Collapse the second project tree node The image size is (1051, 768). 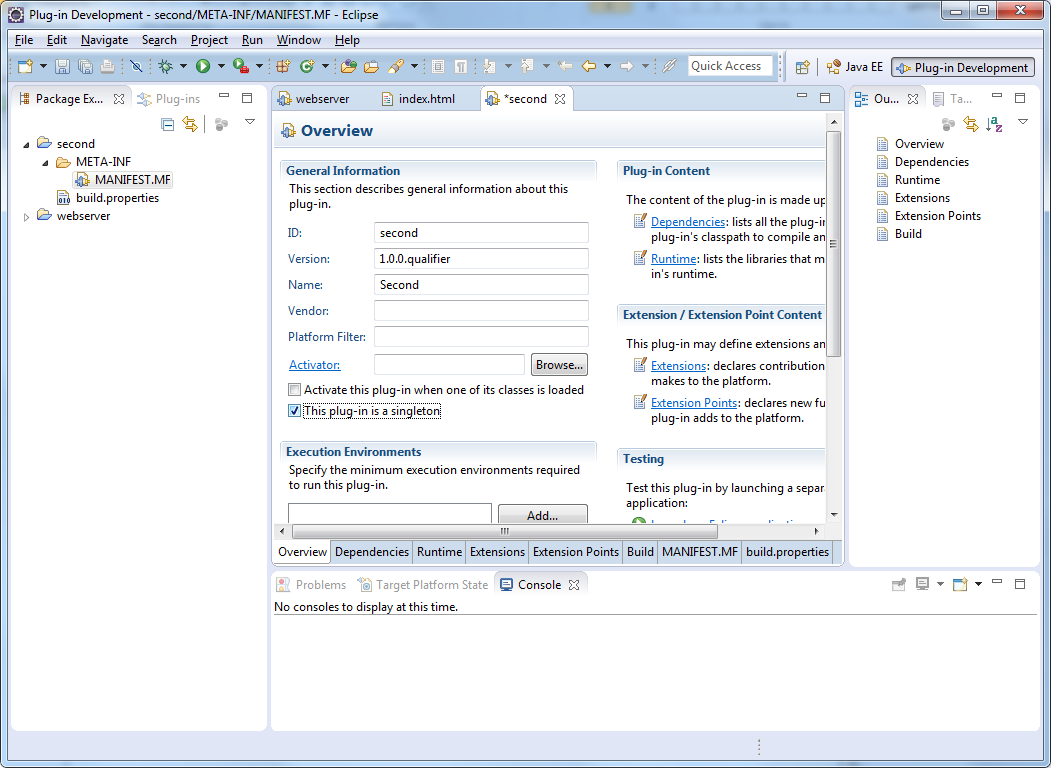(x=26, y=144)
